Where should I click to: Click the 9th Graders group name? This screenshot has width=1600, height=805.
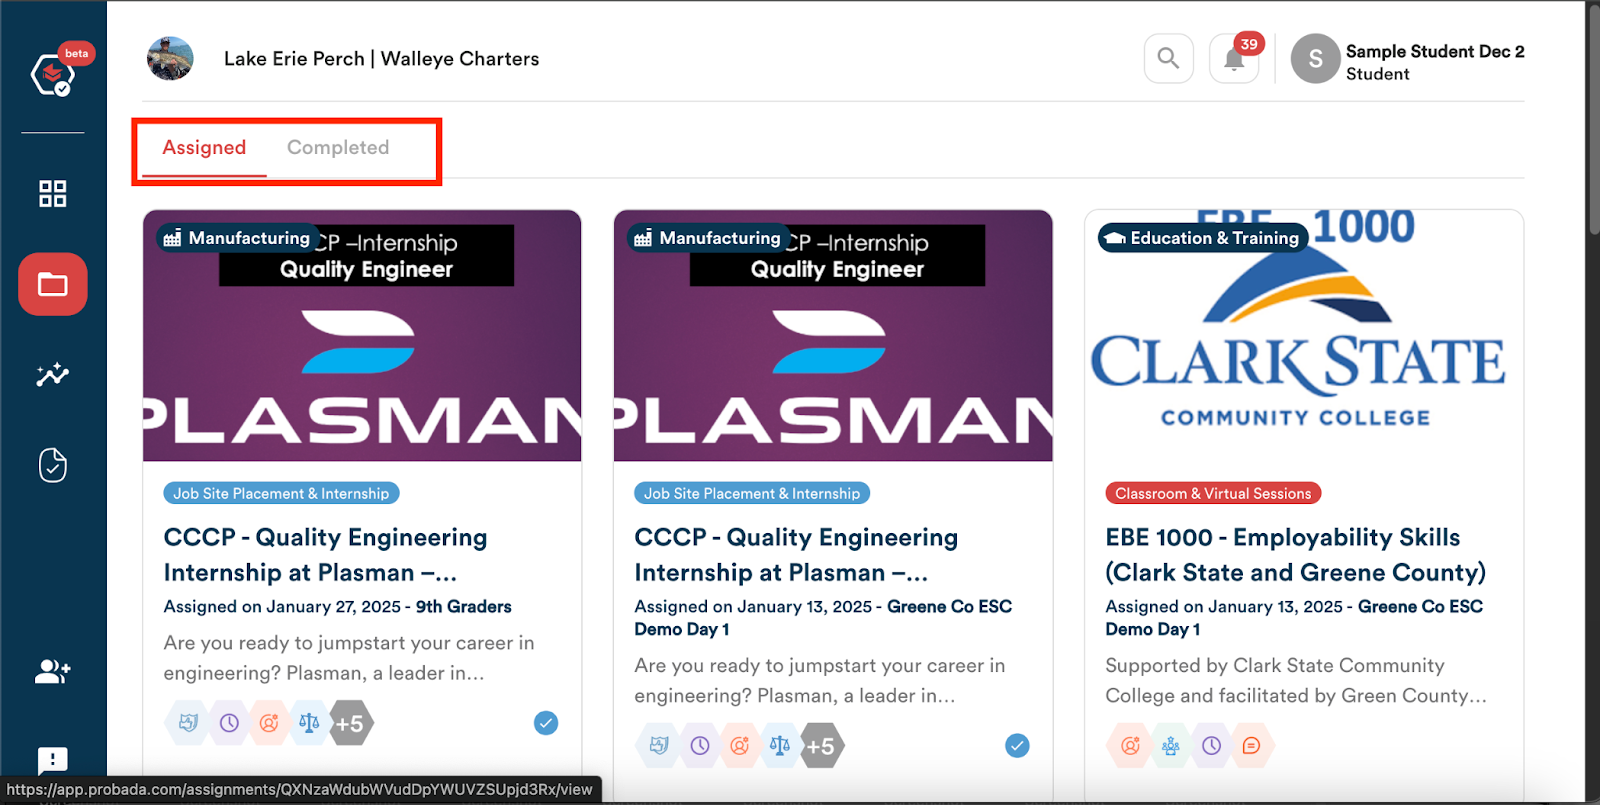[x=464, y=607]
